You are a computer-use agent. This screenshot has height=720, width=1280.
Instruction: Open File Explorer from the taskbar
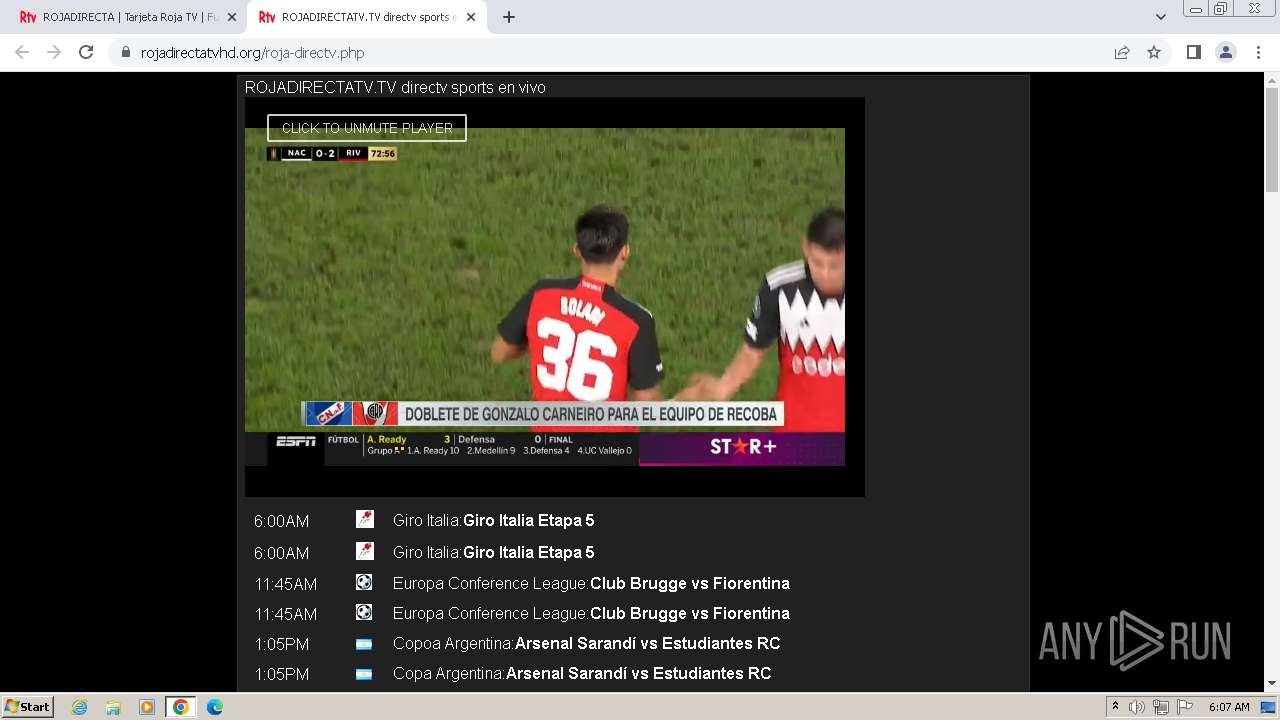click(113, 707)
